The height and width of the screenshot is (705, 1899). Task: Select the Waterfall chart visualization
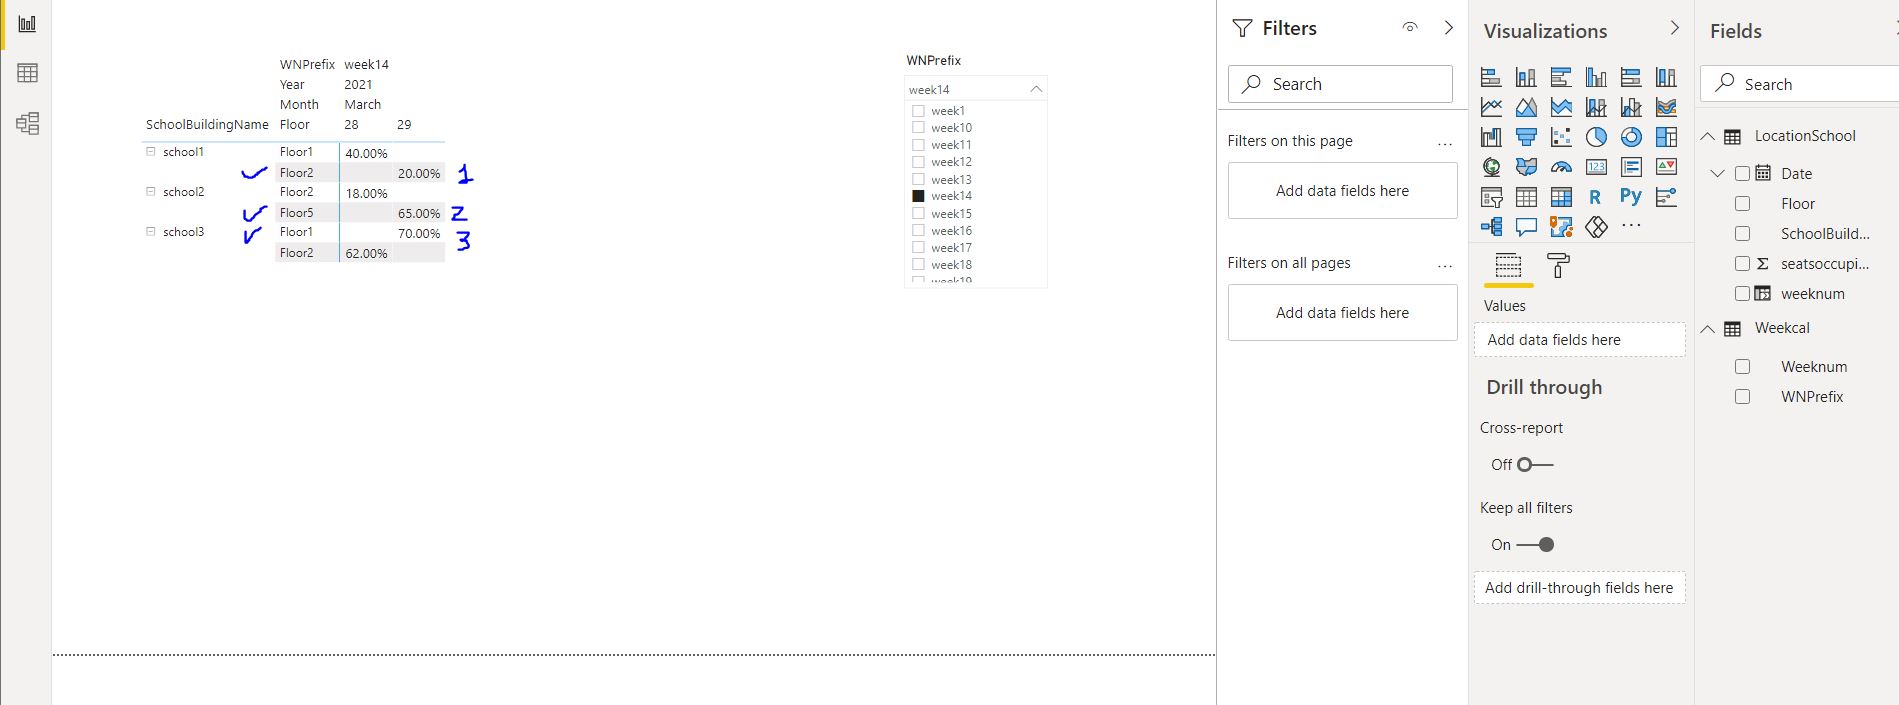pos(1491,137)
